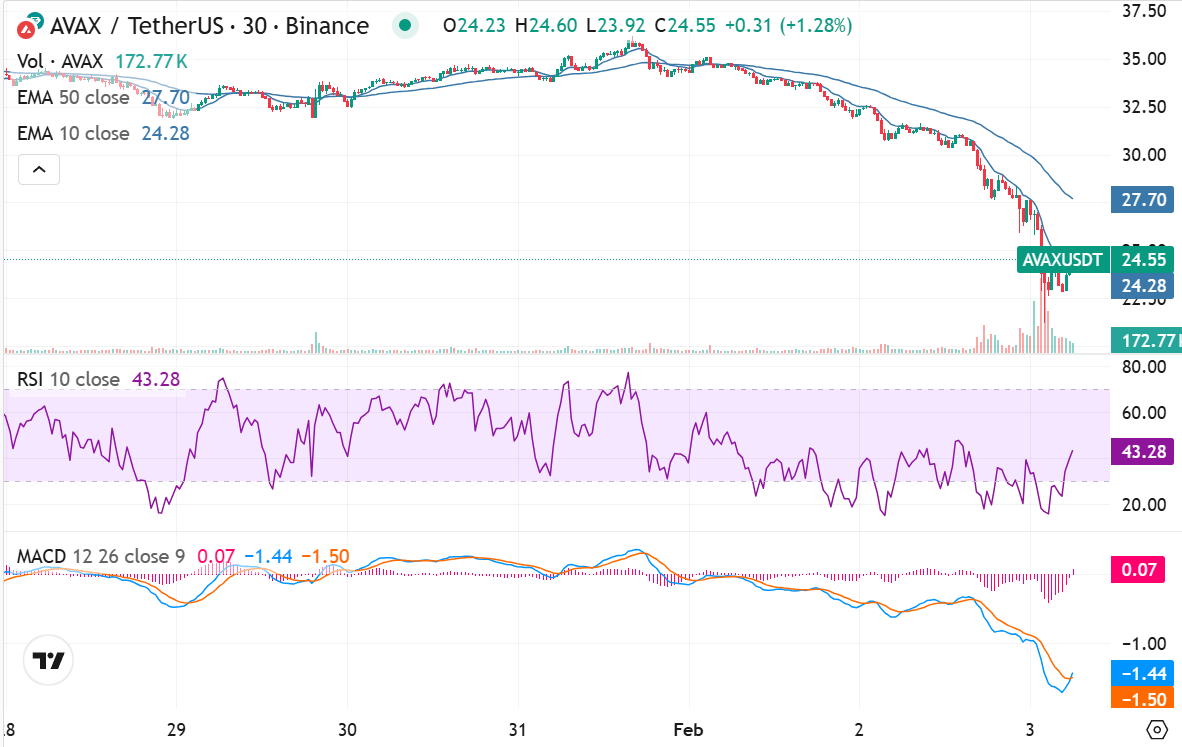The image size is (1182, 747).
Task: Click the 32.50 price axis level
Action: pyautogui.click(x=1144, y=107)
